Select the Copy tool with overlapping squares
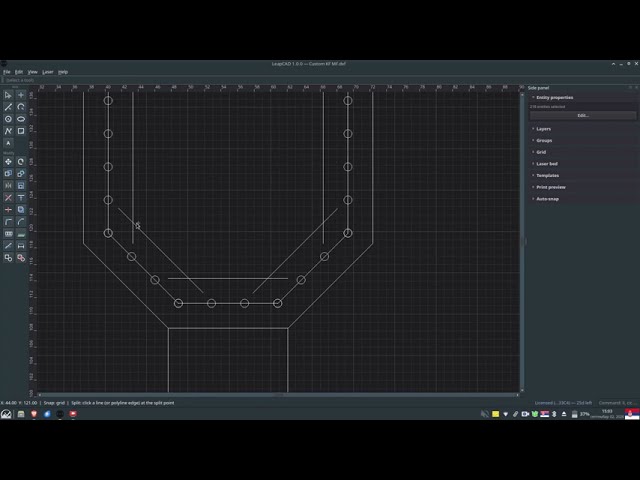This screenshot has width=640, height=480. coord(8,173)
